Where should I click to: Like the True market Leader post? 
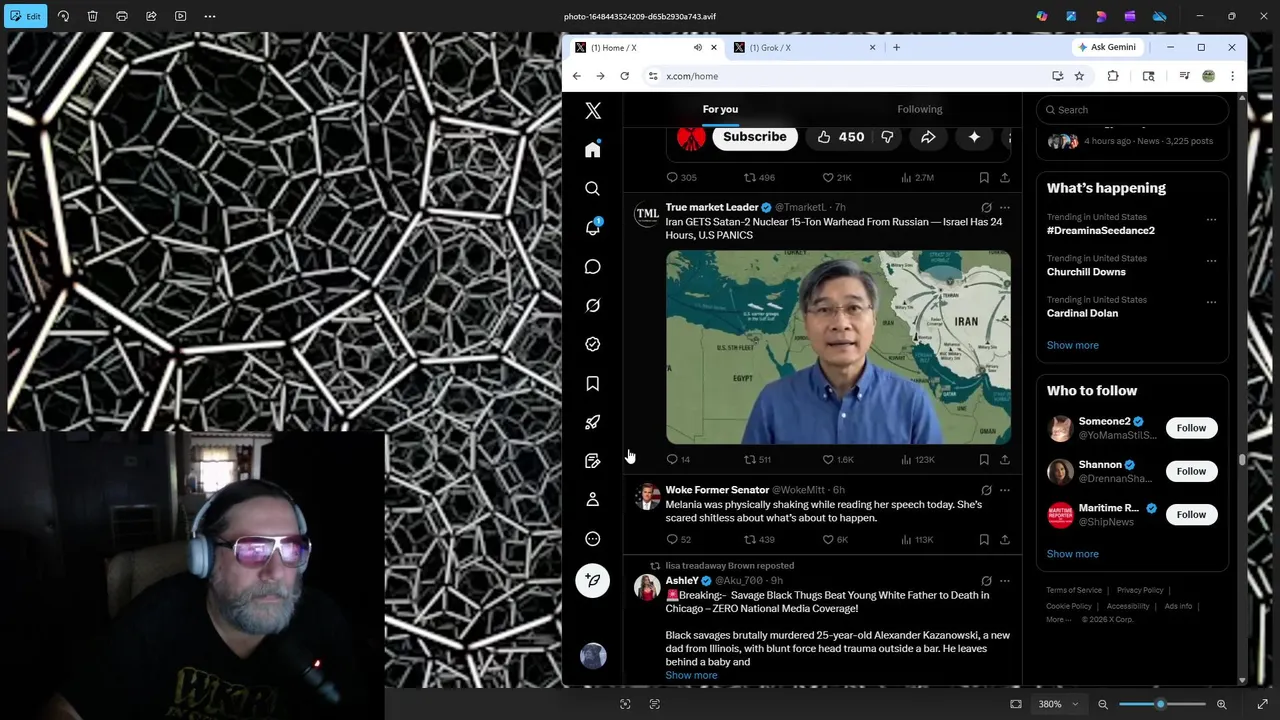837,460
